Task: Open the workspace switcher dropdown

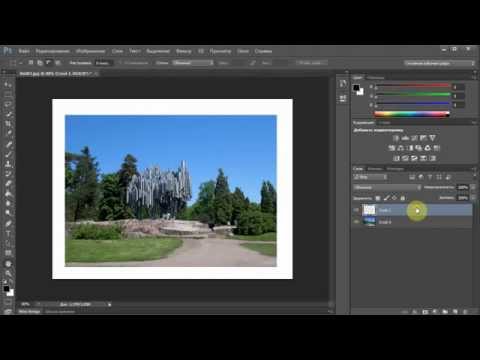Action: tap(439, 63)
